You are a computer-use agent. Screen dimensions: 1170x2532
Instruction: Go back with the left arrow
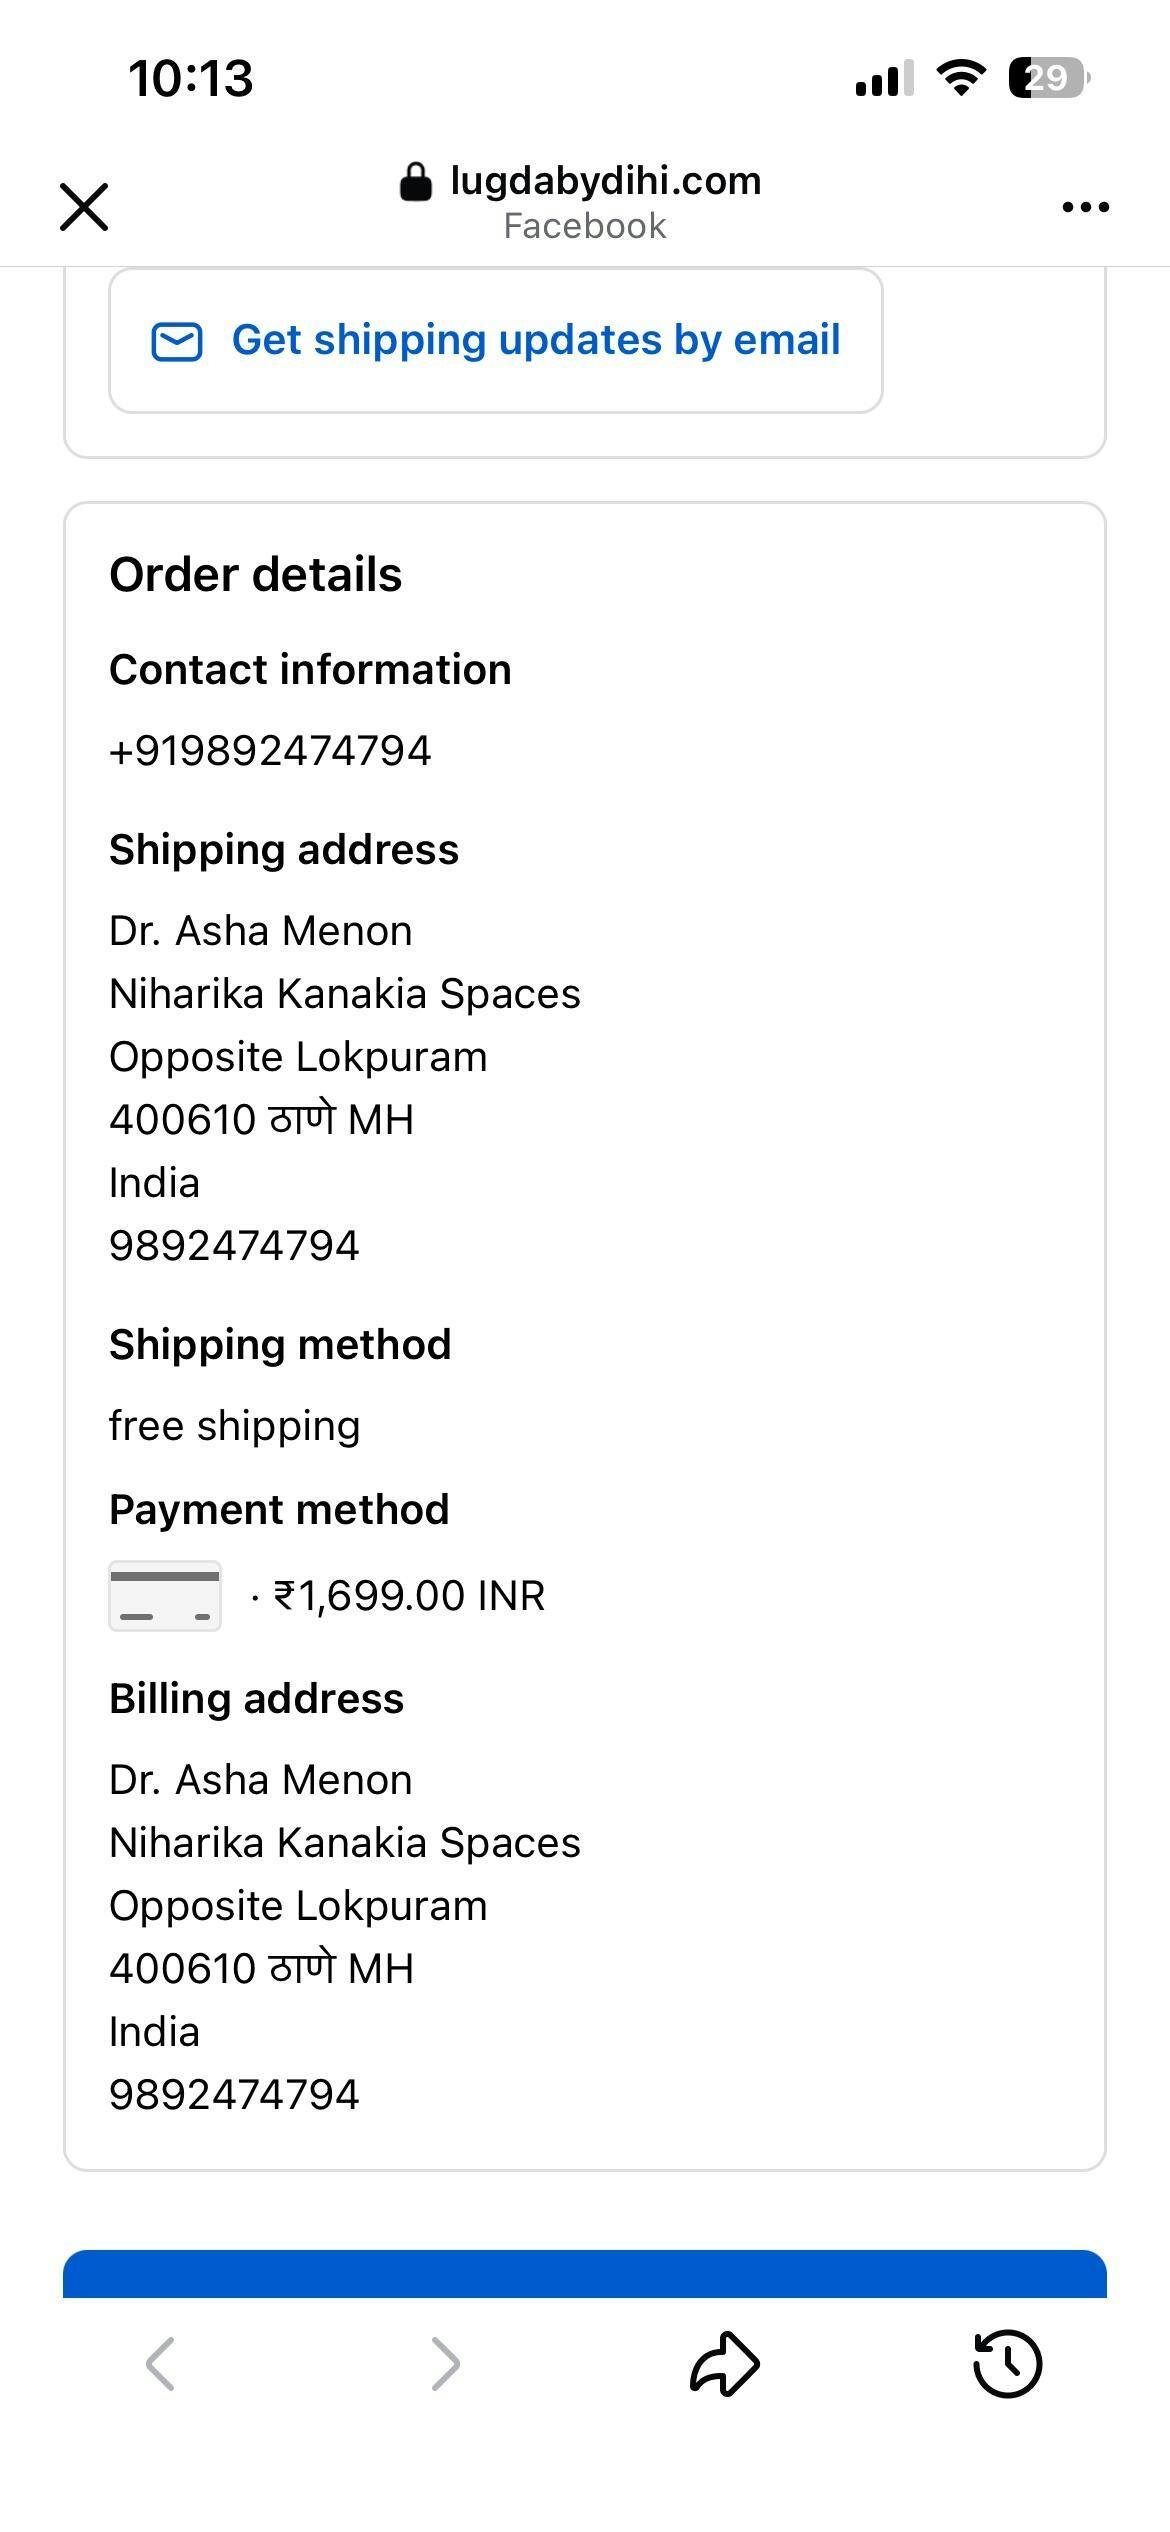coord(160,2364)
